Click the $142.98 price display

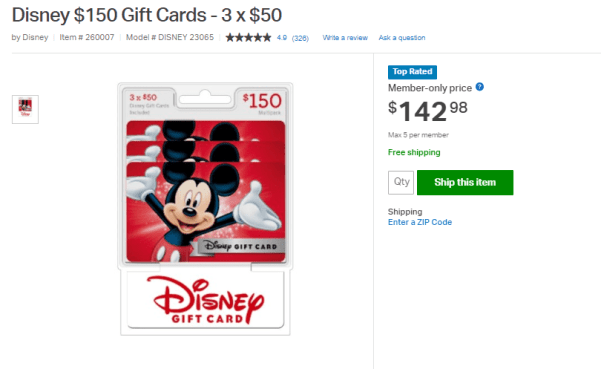(427, 111)
